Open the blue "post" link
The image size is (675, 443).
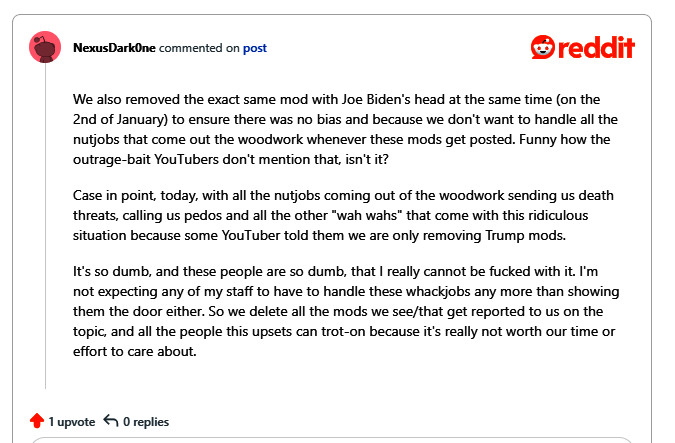click(255, 48)
